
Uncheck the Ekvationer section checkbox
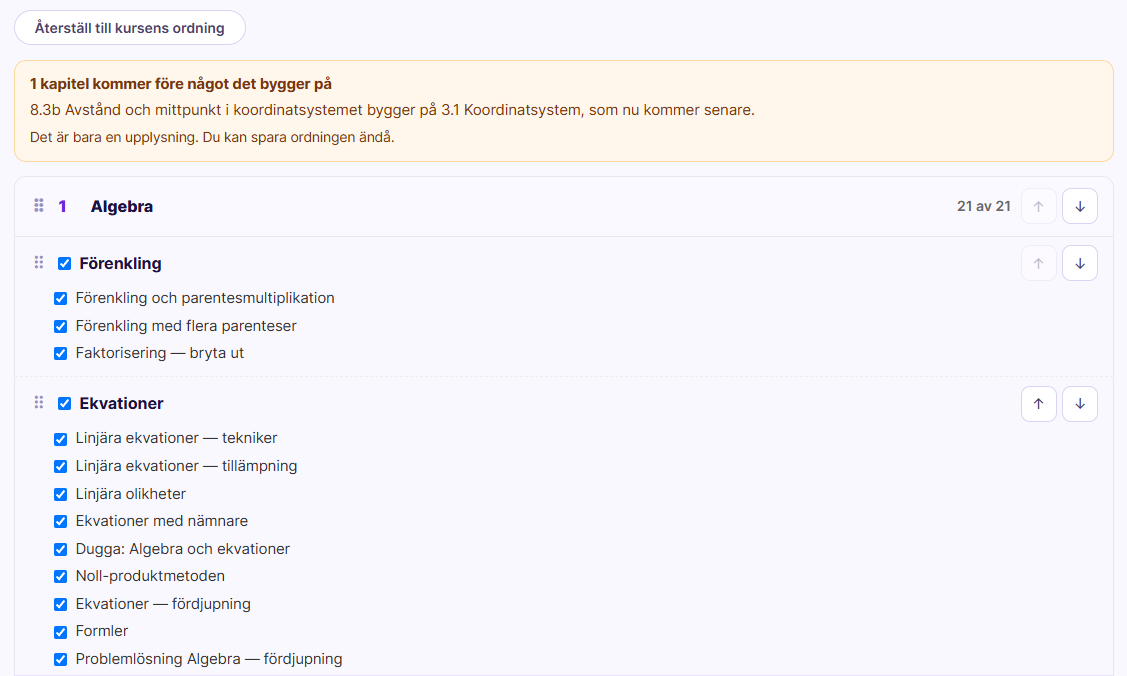pyautogui.click(x=65, y=404)
